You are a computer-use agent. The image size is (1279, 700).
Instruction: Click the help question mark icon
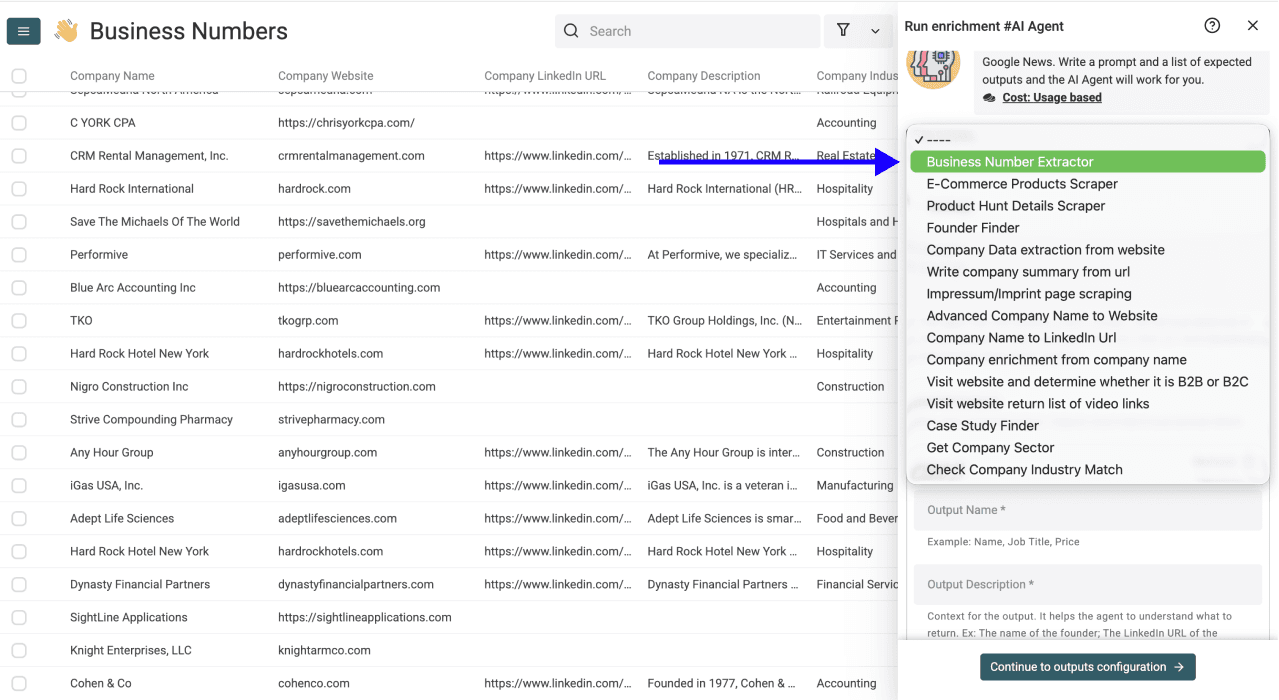[1212, 25]
